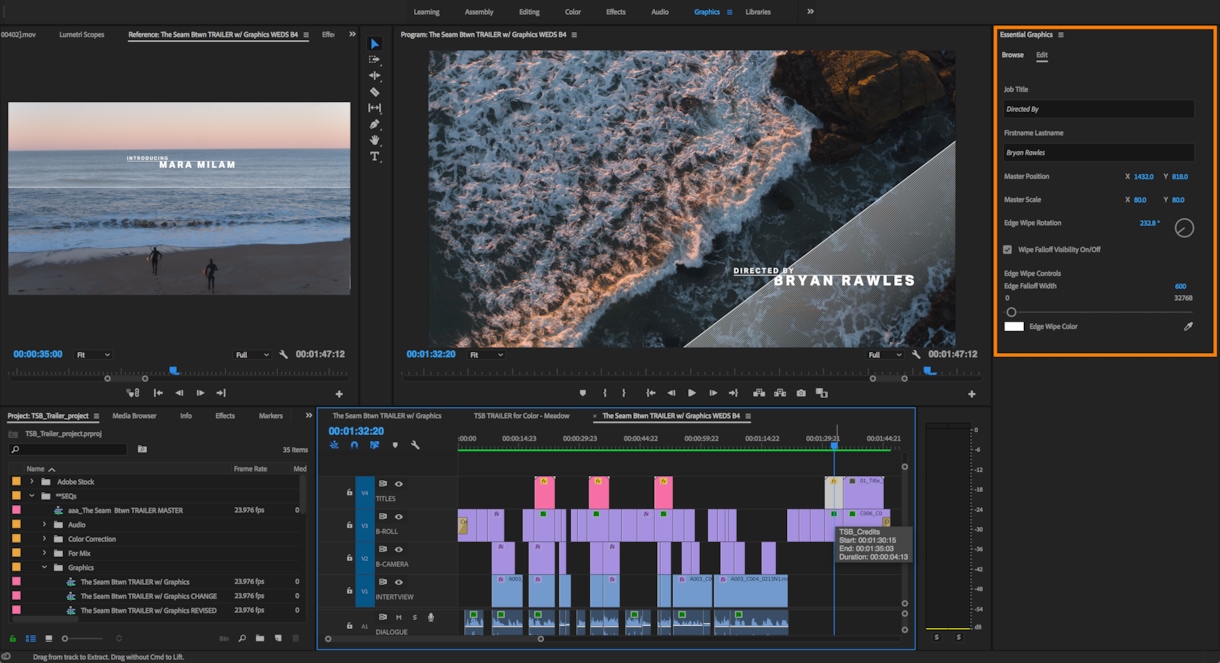Toggle Linked Selection in the timeline
The image size is (1220, 663).
(x=374, y=445)
